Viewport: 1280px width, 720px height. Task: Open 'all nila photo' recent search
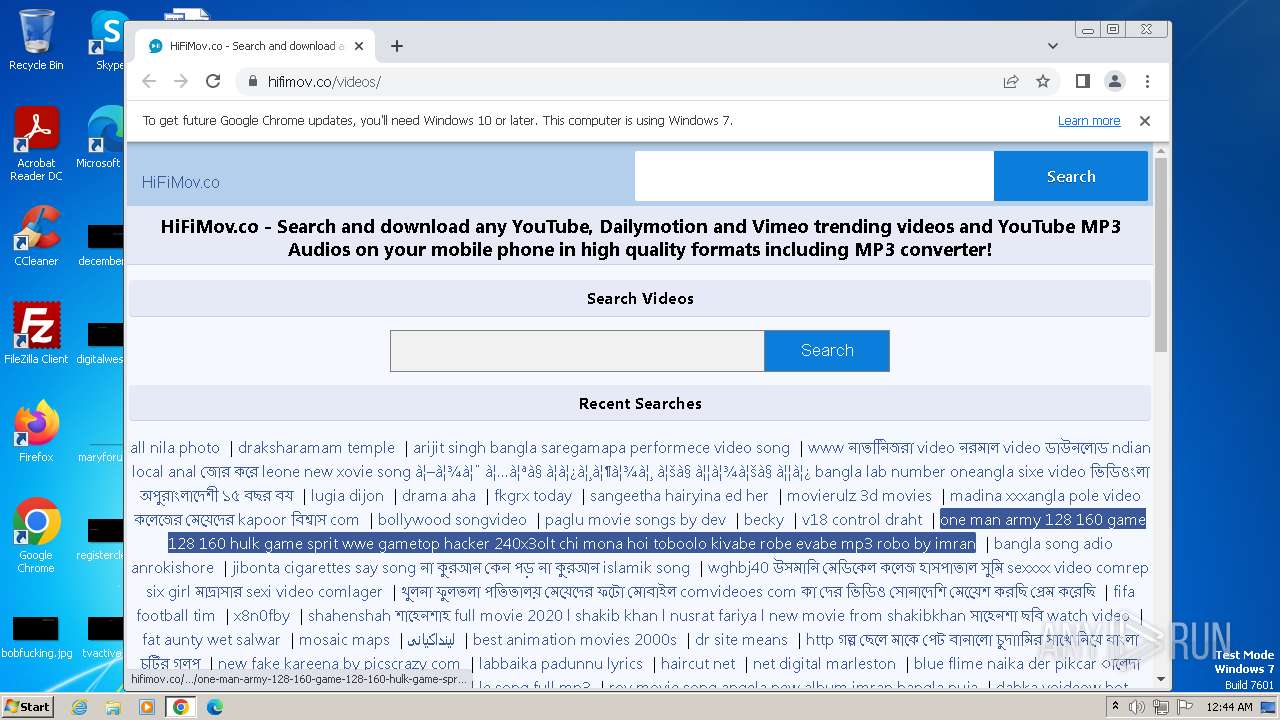point(175,448)
